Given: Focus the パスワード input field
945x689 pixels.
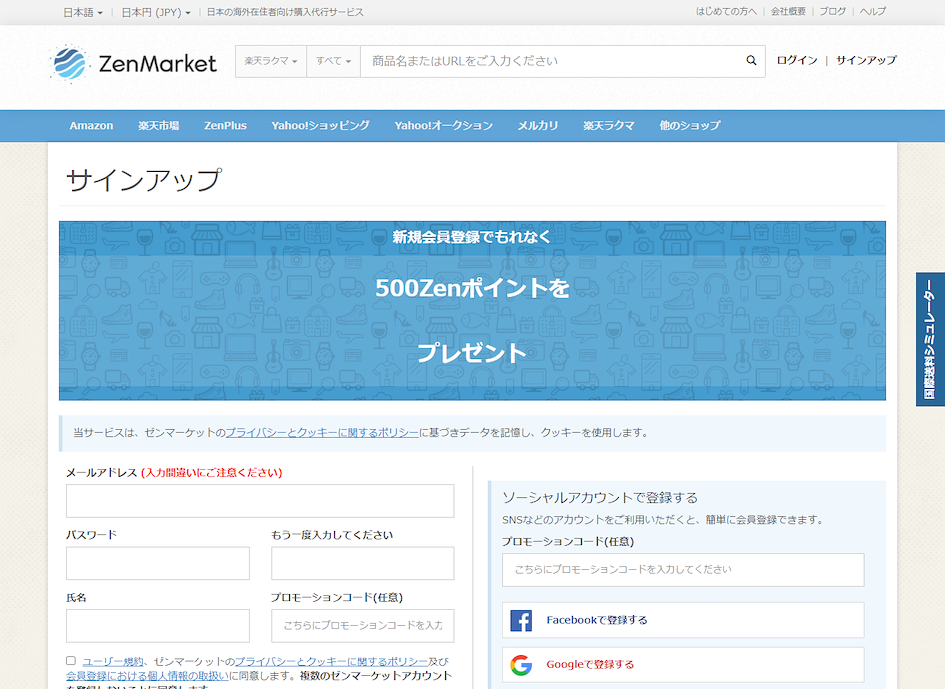Looking at the screenshot, I should pos(158,564).
